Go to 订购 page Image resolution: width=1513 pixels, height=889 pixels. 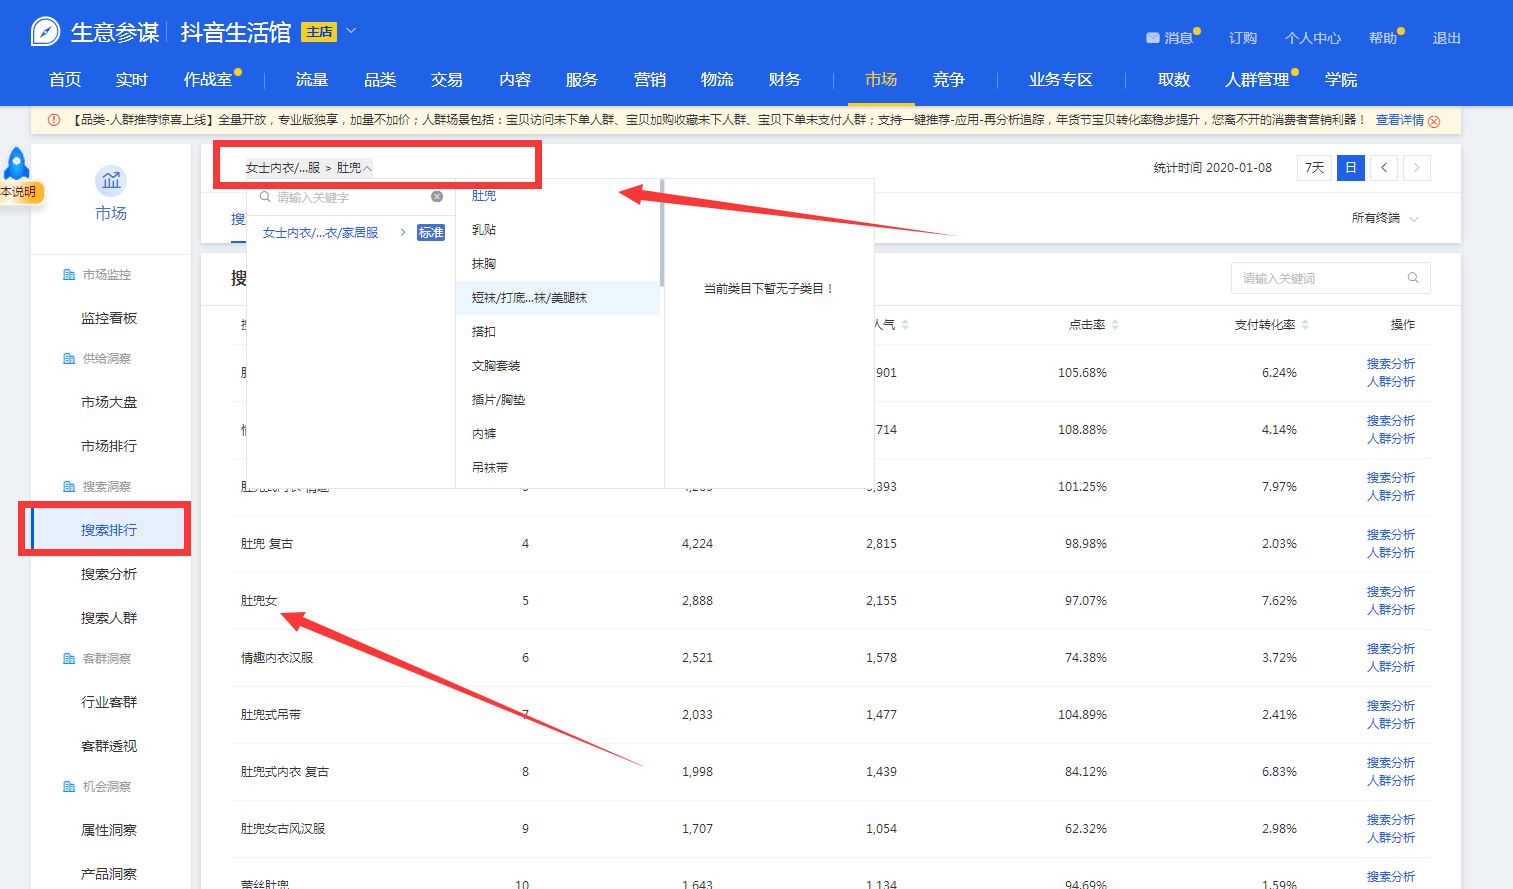pos(1243,38)
